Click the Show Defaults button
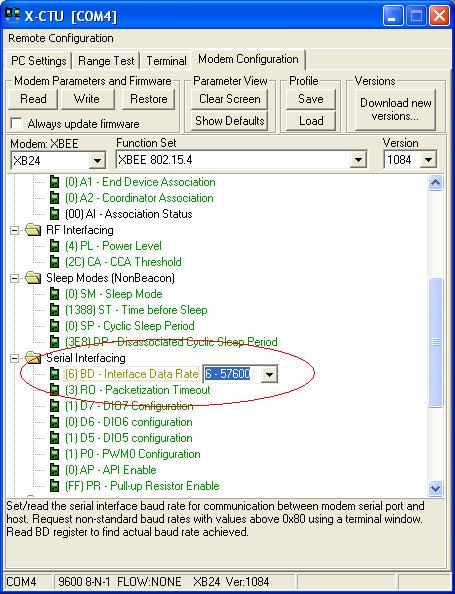Image resolution: width=455 pixels, height=594 pixels. click(x=230, y=121)
